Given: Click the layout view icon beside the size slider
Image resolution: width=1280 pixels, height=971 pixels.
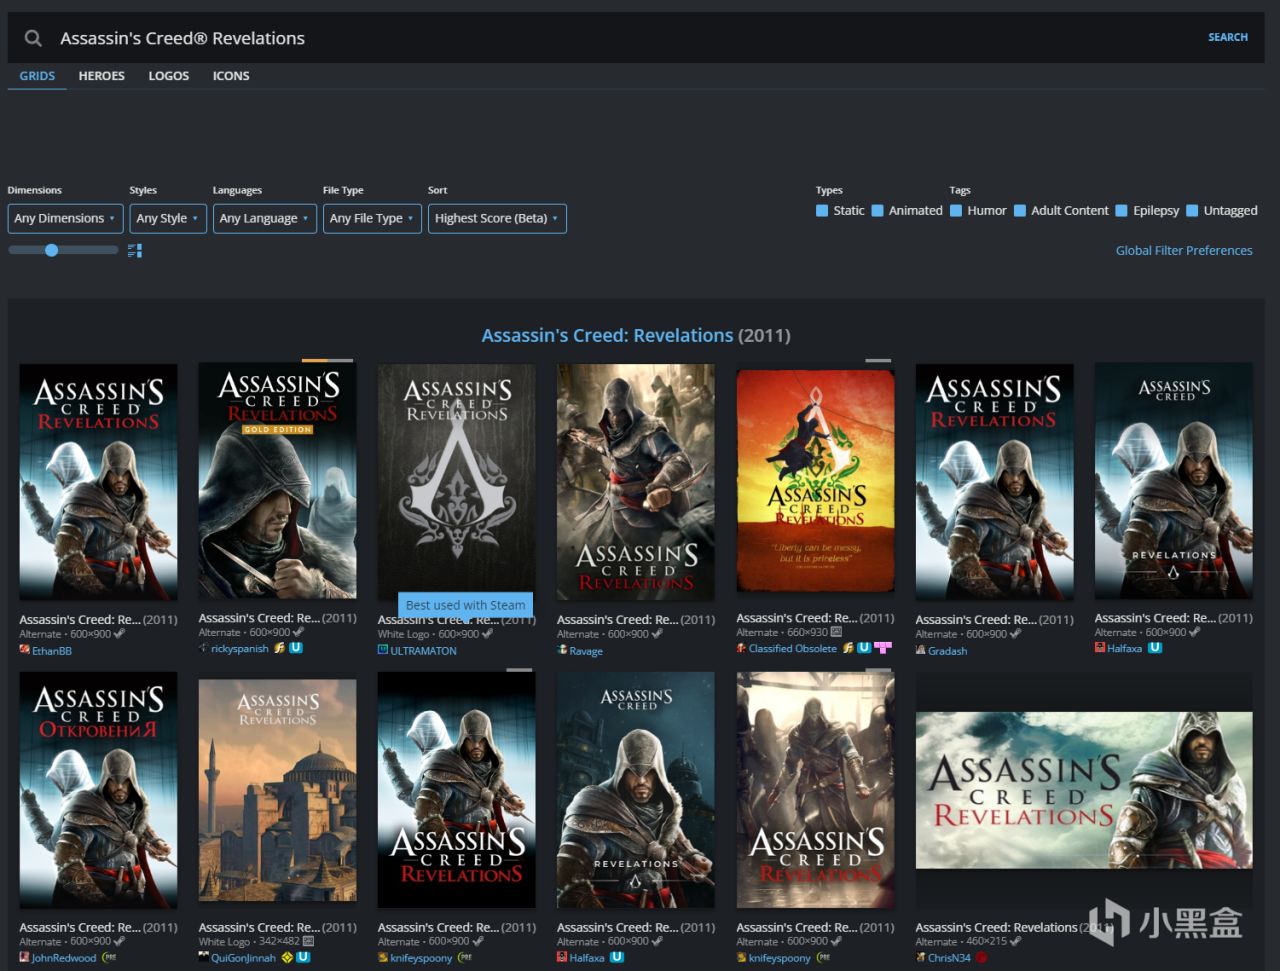Looking at the screenshot, I should click(x=135, y=250).
